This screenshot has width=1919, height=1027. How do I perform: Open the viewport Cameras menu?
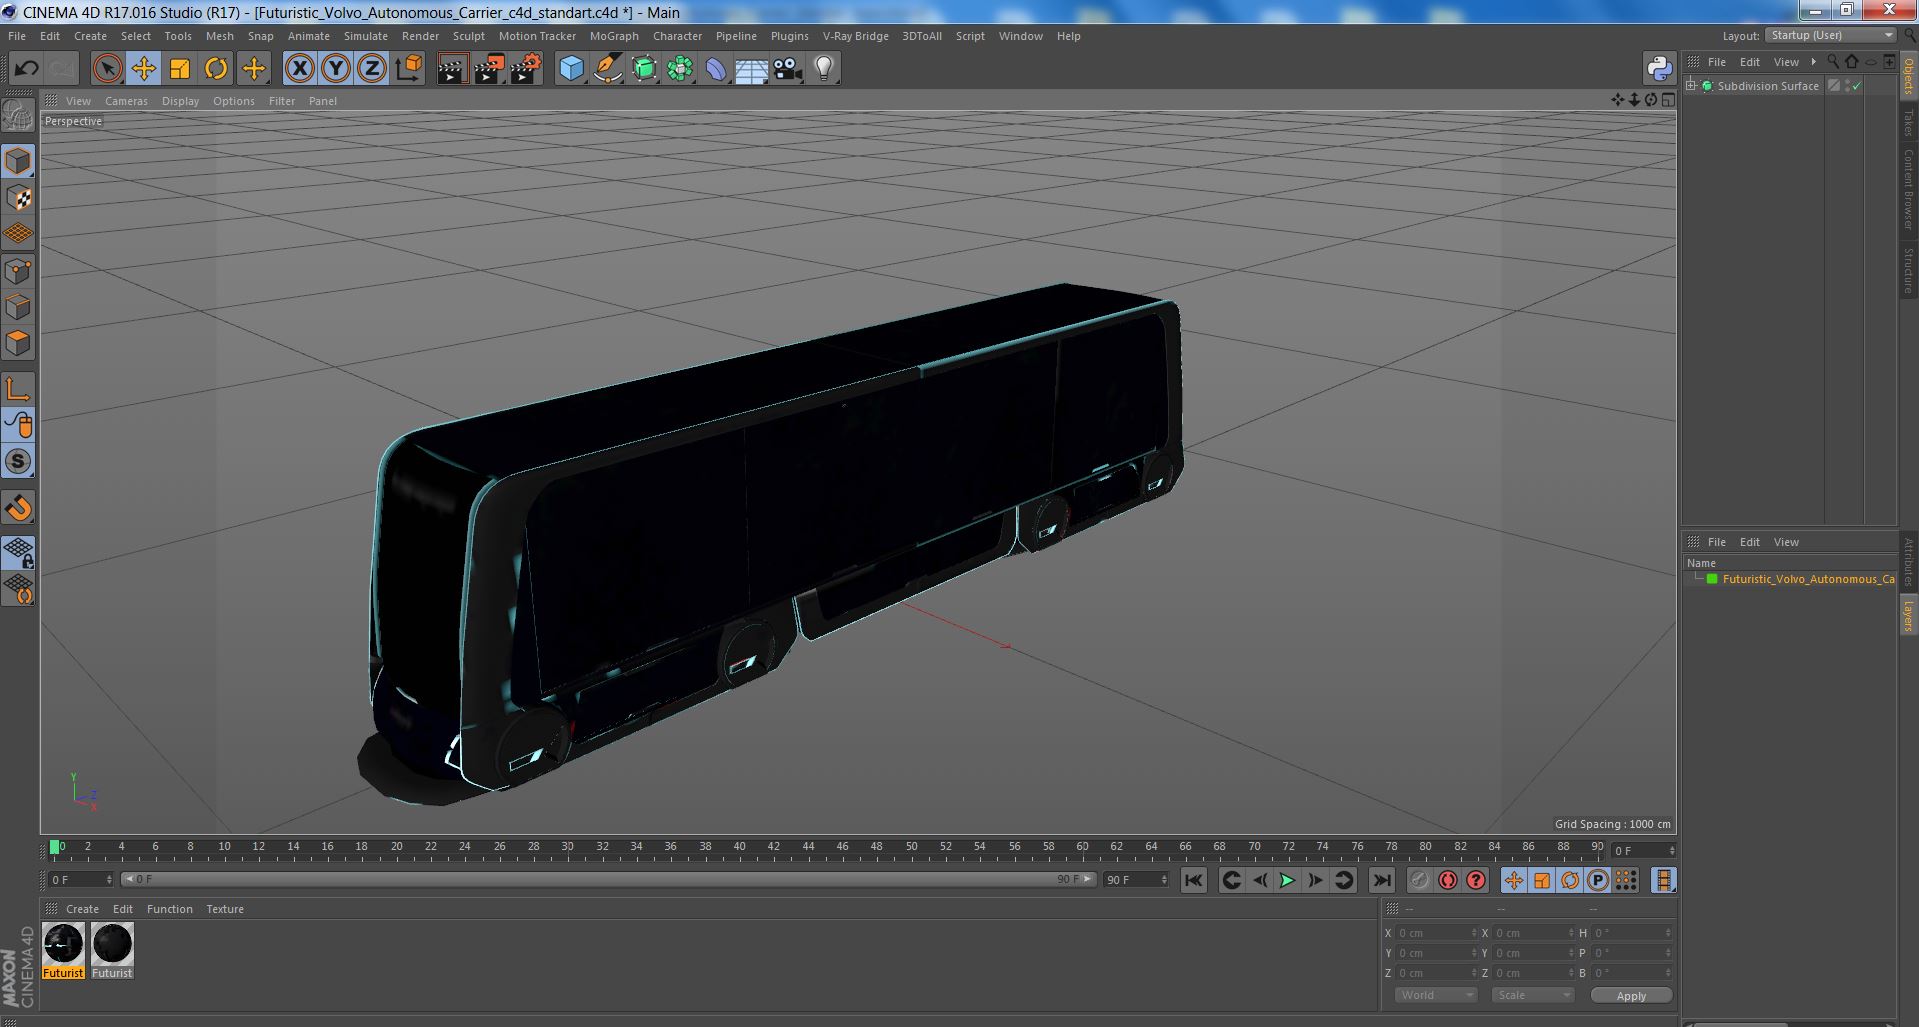[x=126, y=101]
